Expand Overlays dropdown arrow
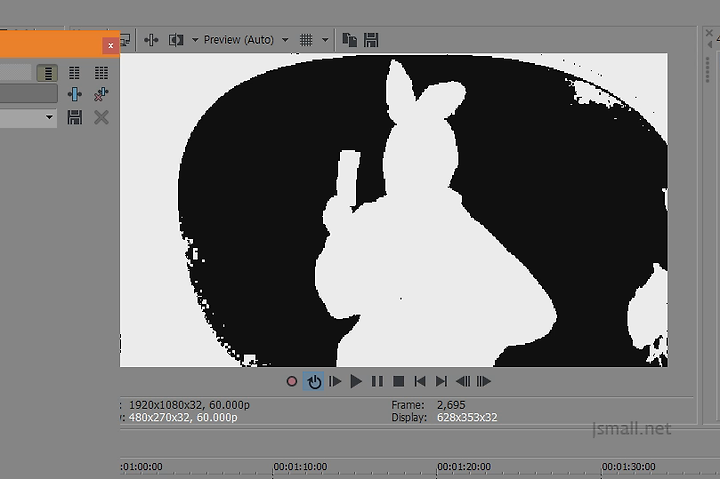 [325, 40]
